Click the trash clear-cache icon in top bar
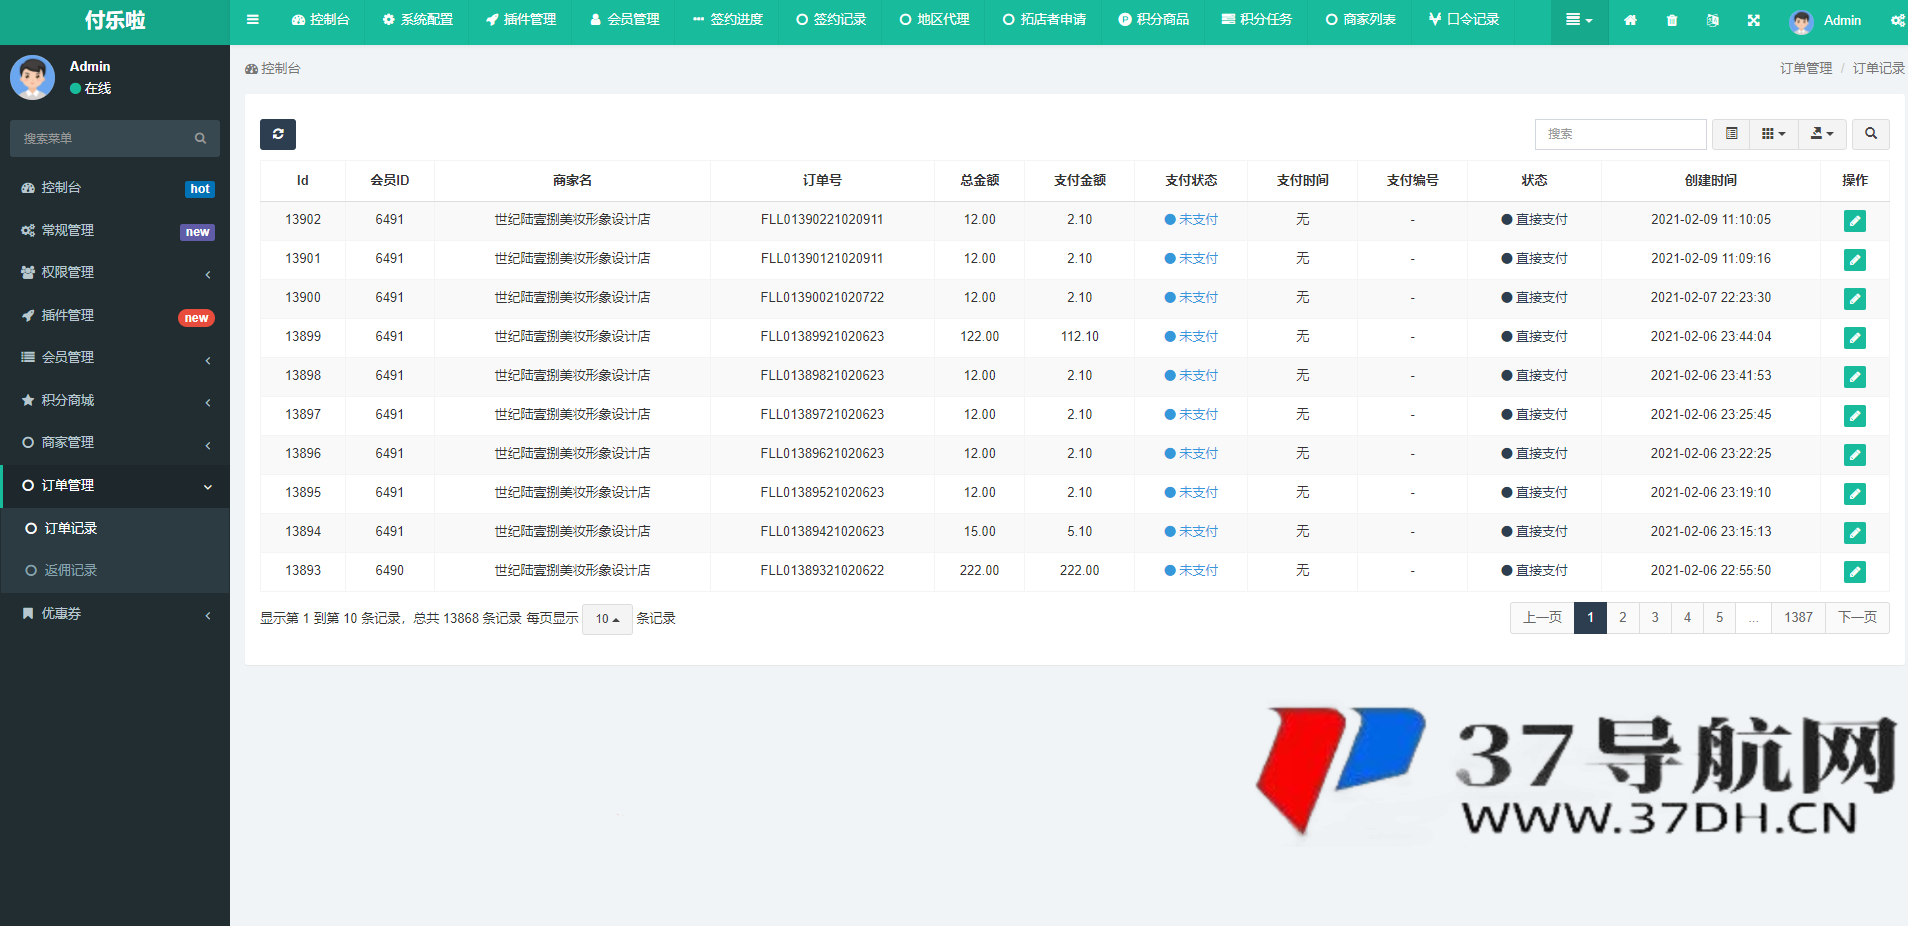The width and height of the screenshot is (1908, 926). (x=1671, y=20)
